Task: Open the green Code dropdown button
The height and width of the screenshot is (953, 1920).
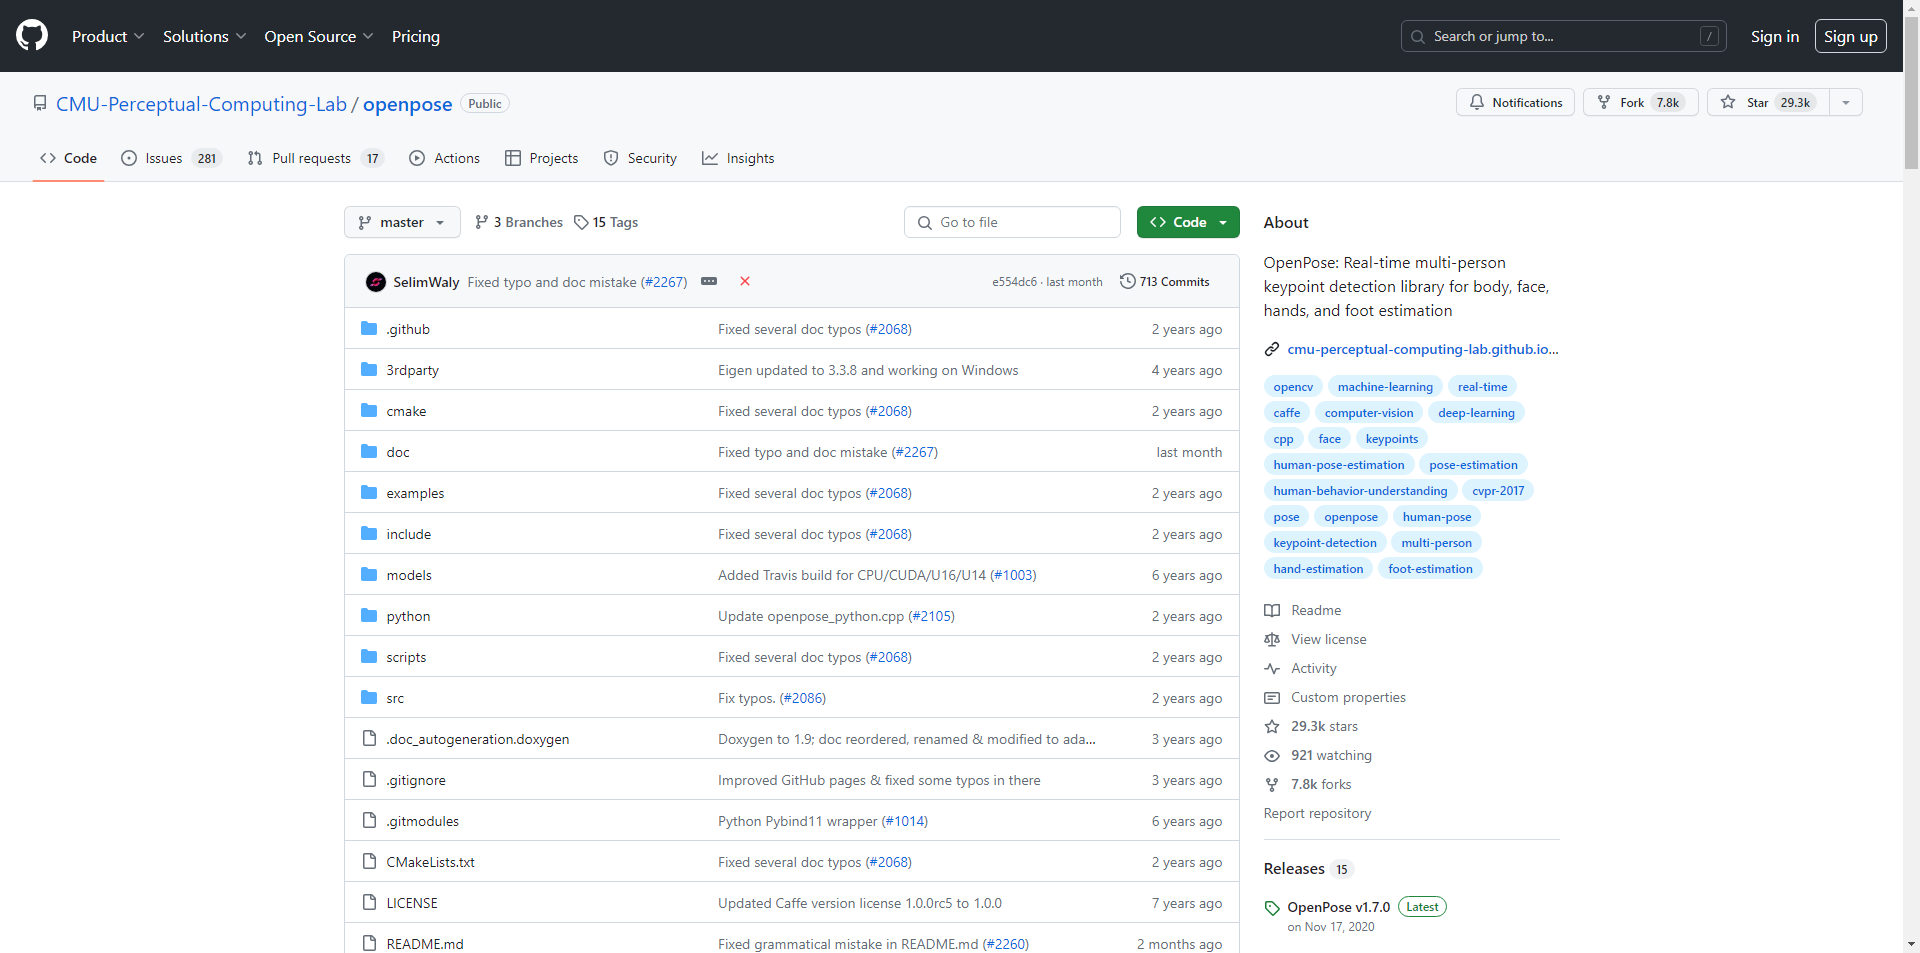Action: coord(1188,222)
